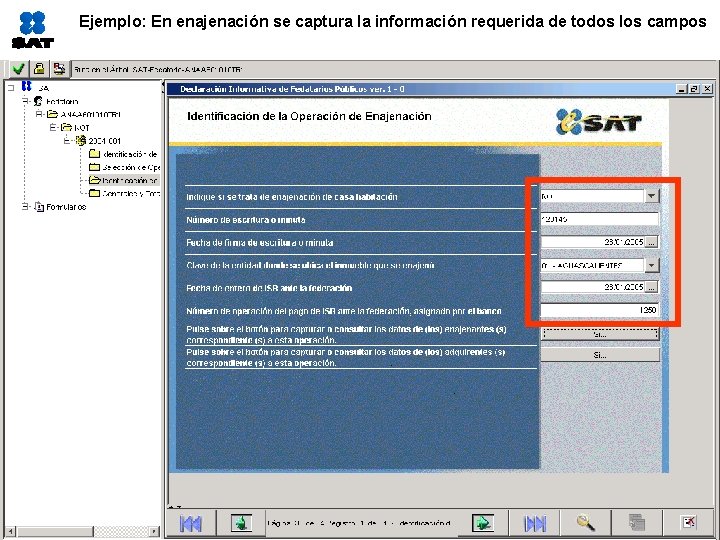Screen dimensions: 720x540
Task: Minimize the Declaración Informativa inner window
Action: (x=682, y=89)
